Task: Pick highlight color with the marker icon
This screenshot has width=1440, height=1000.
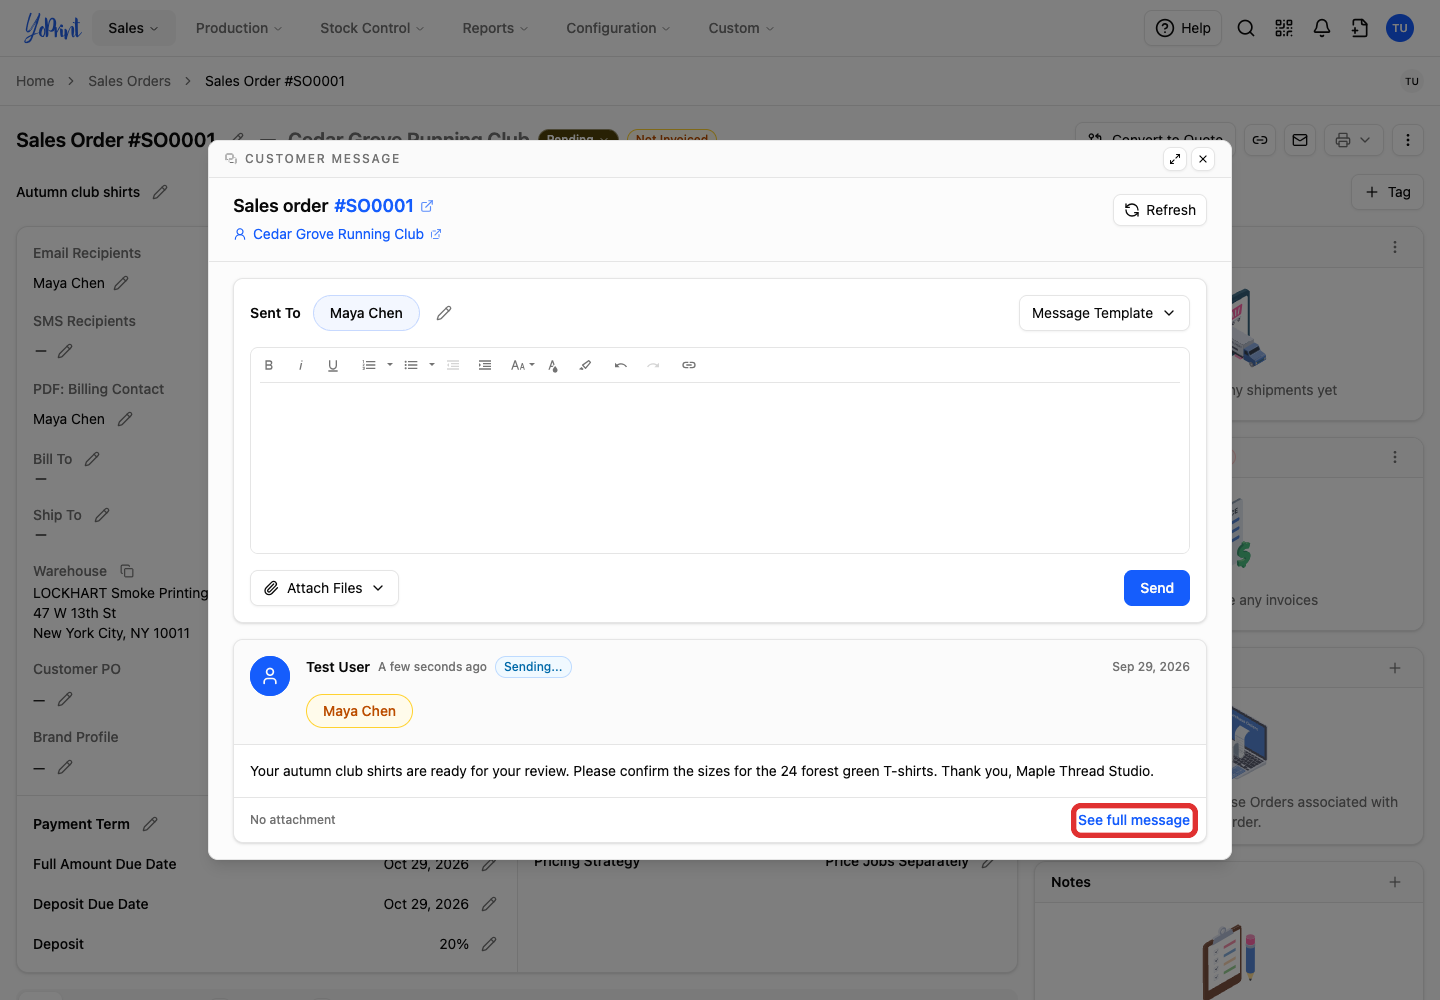Action: pos(585,365)
